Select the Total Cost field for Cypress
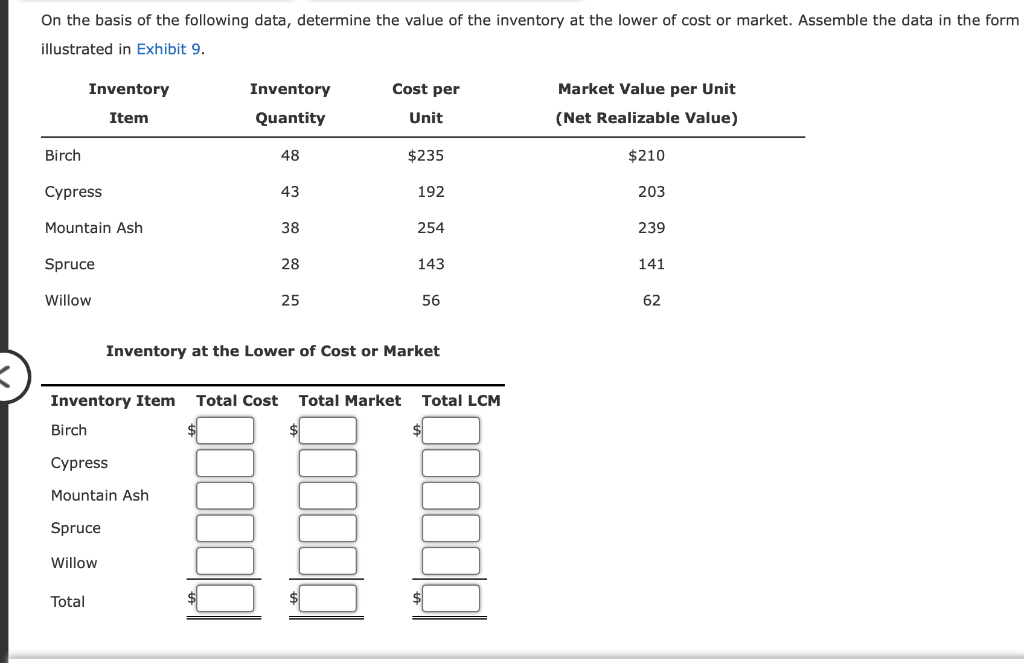Screen dimensions: 1024x663 225,462
